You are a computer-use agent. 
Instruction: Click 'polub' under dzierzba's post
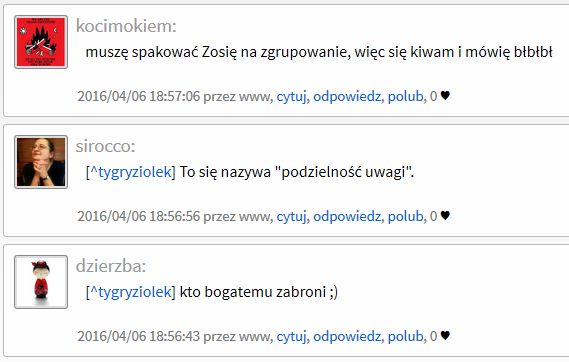pos(406,337)
